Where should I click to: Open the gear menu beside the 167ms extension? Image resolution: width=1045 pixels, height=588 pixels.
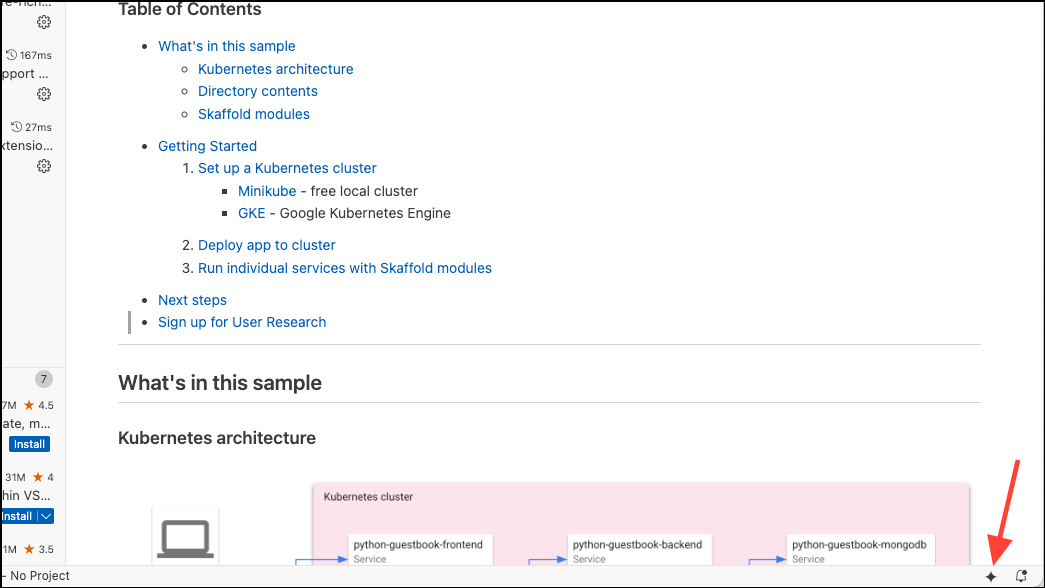(x=43, y=93)
